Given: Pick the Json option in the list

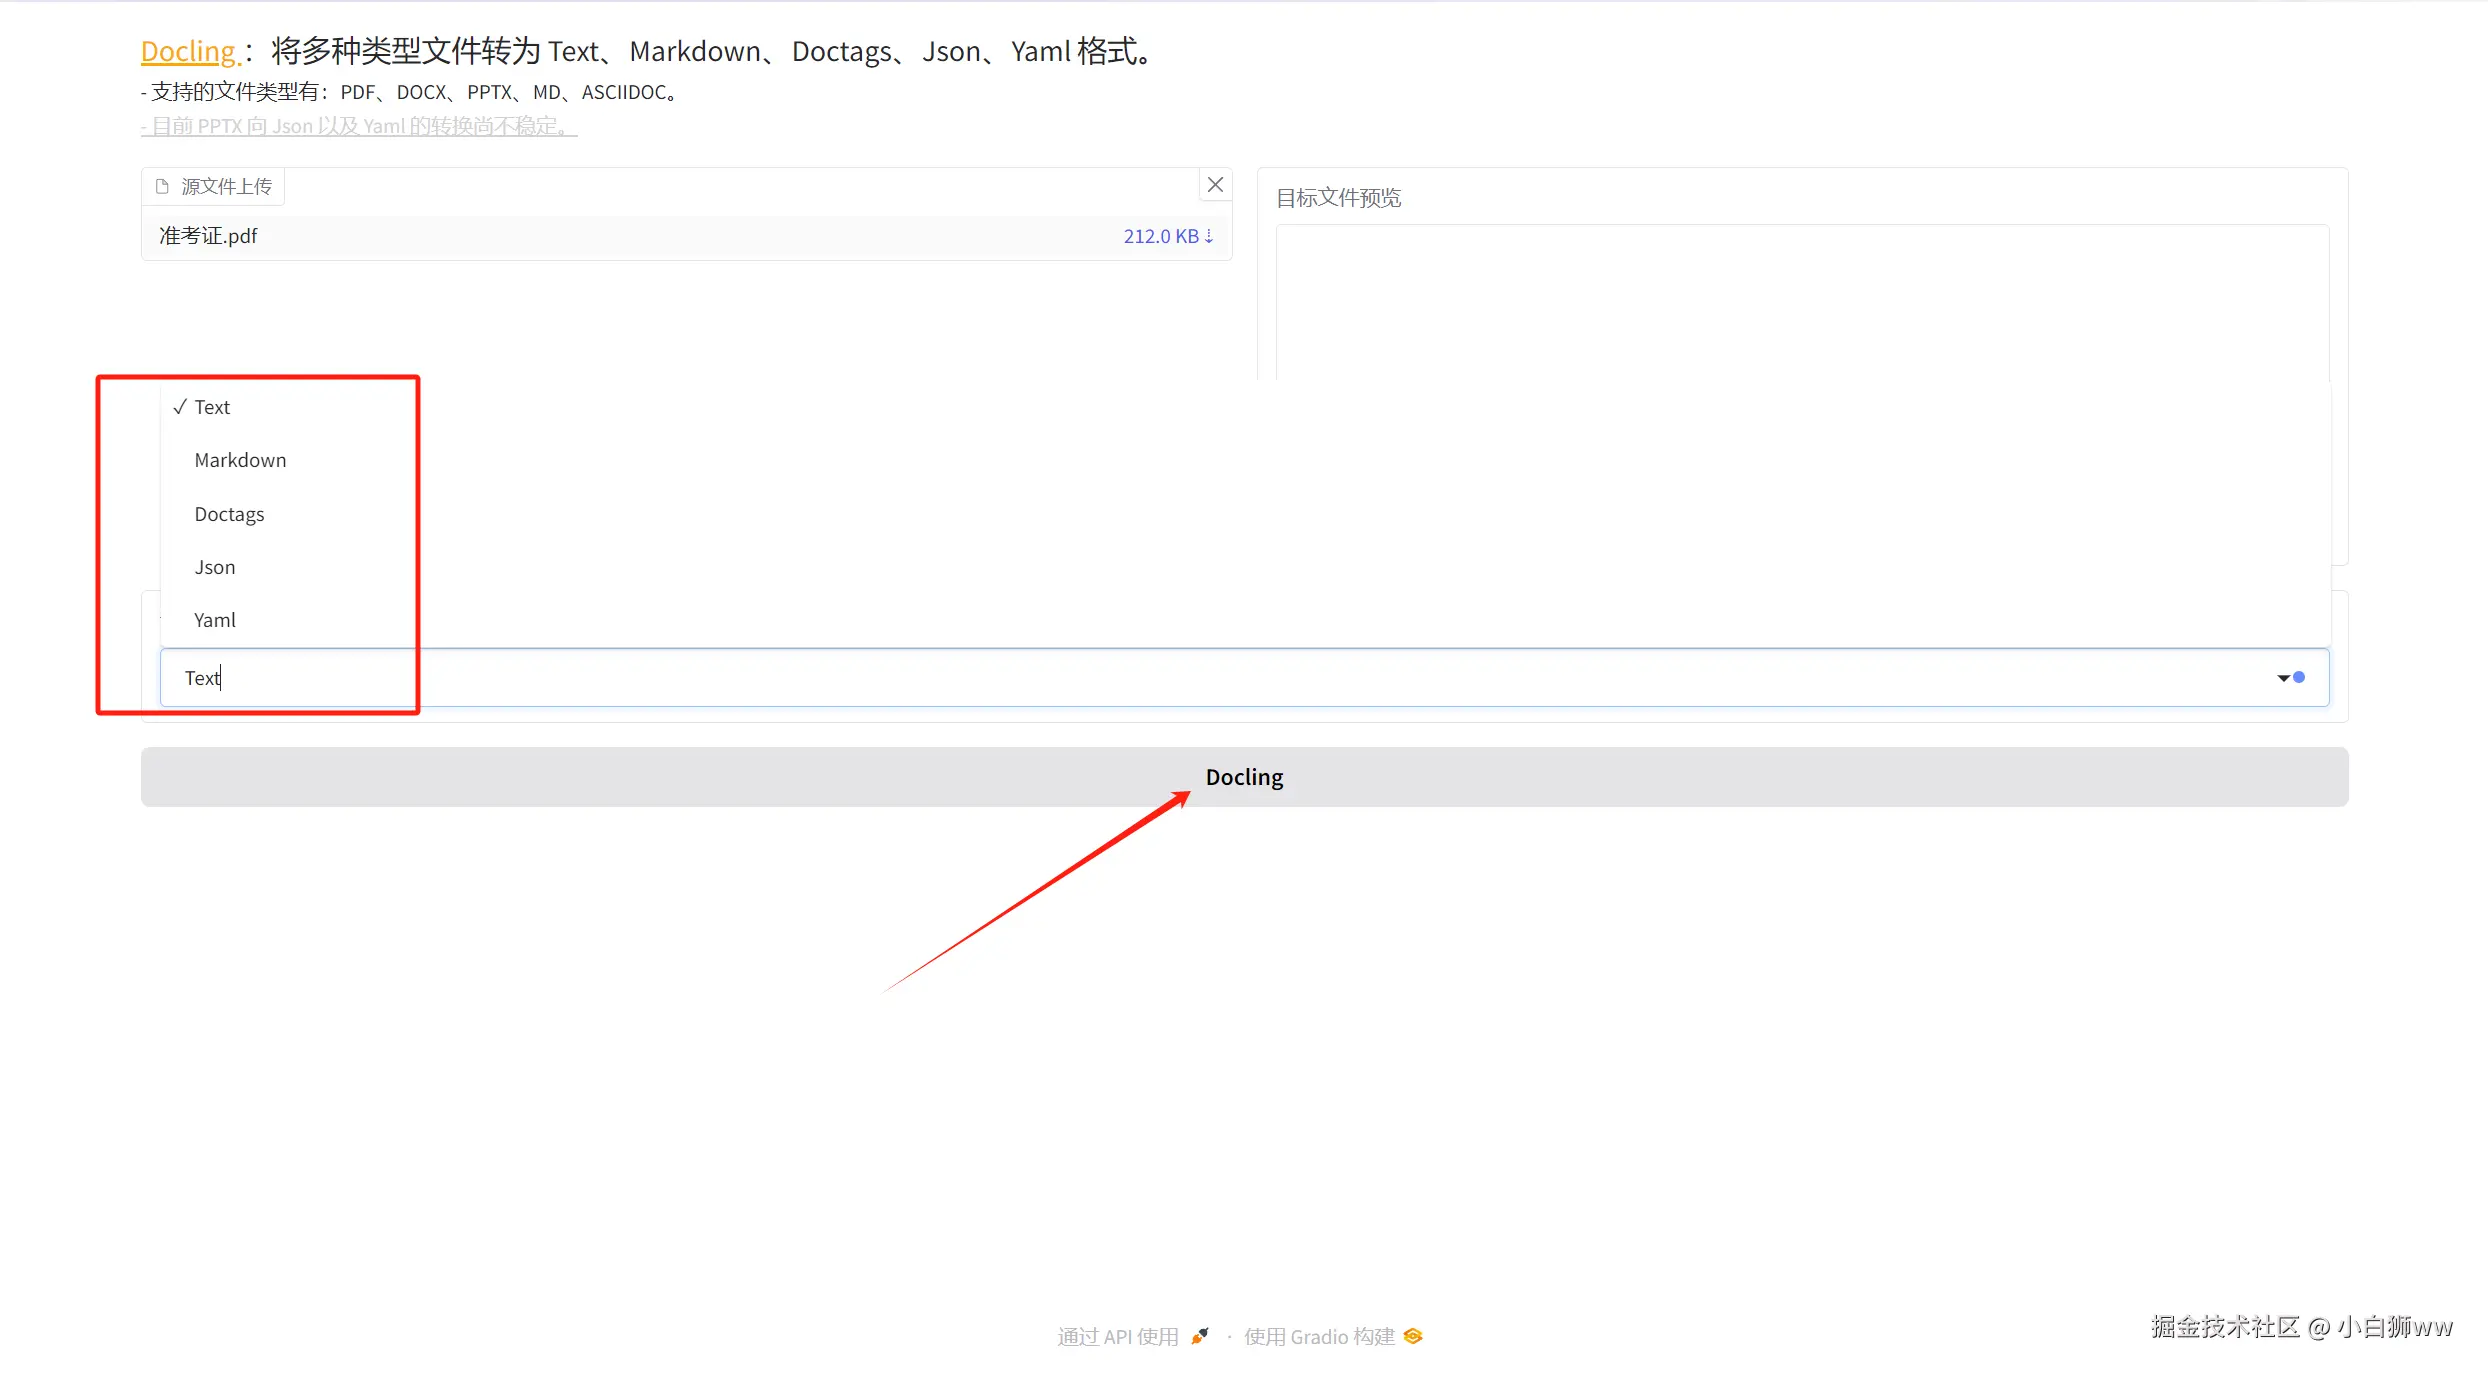Looking at the screenshot, I should tap(215, 567).
